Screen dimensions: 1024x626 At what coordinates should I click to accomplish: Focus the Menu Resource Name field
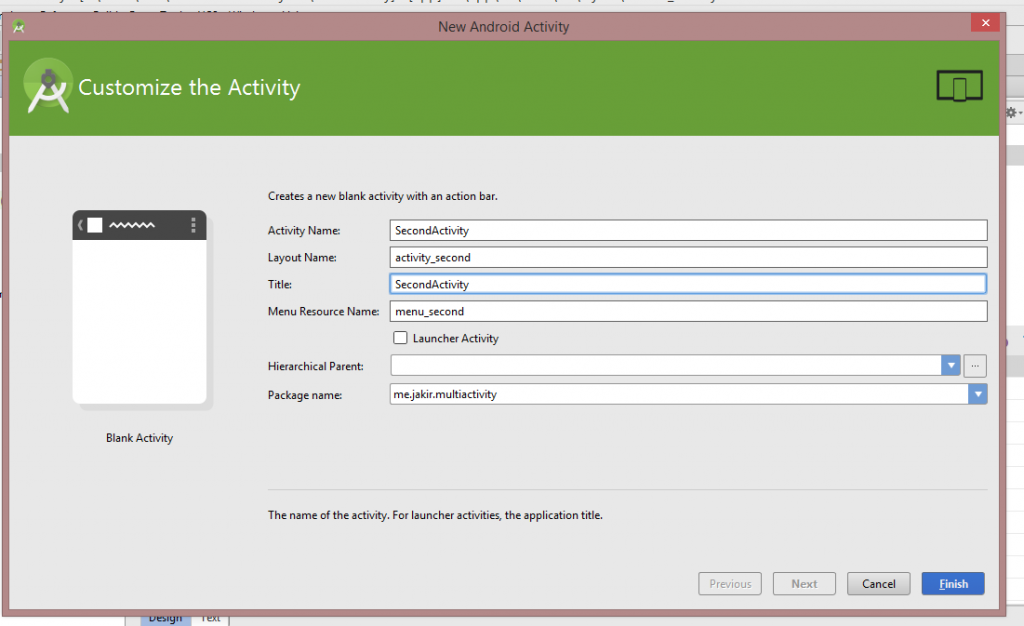(688, 311)
